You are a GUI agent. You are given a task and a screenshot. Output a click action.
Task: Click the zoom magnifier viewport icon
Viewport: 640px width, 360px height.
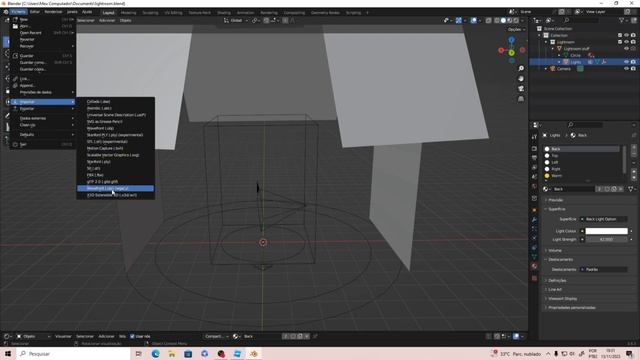click(x=521, y=69)
